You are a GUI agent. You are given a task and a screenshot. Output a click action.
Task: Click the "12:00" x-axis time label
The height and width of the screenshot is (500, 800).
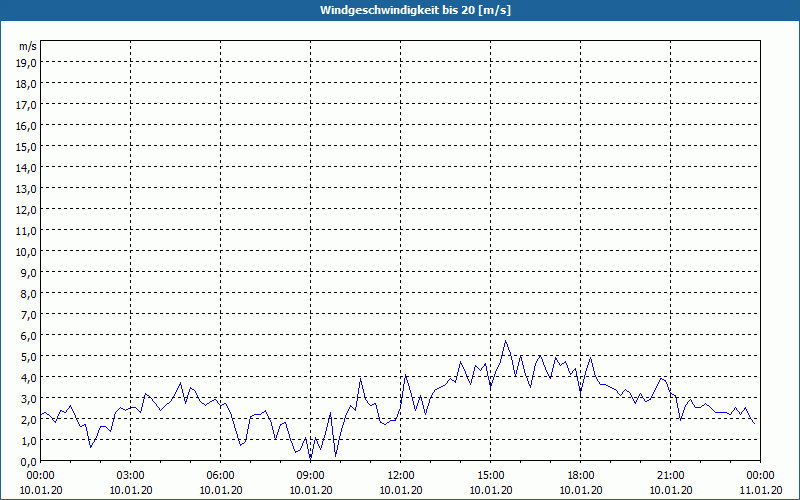coord(401,476)
